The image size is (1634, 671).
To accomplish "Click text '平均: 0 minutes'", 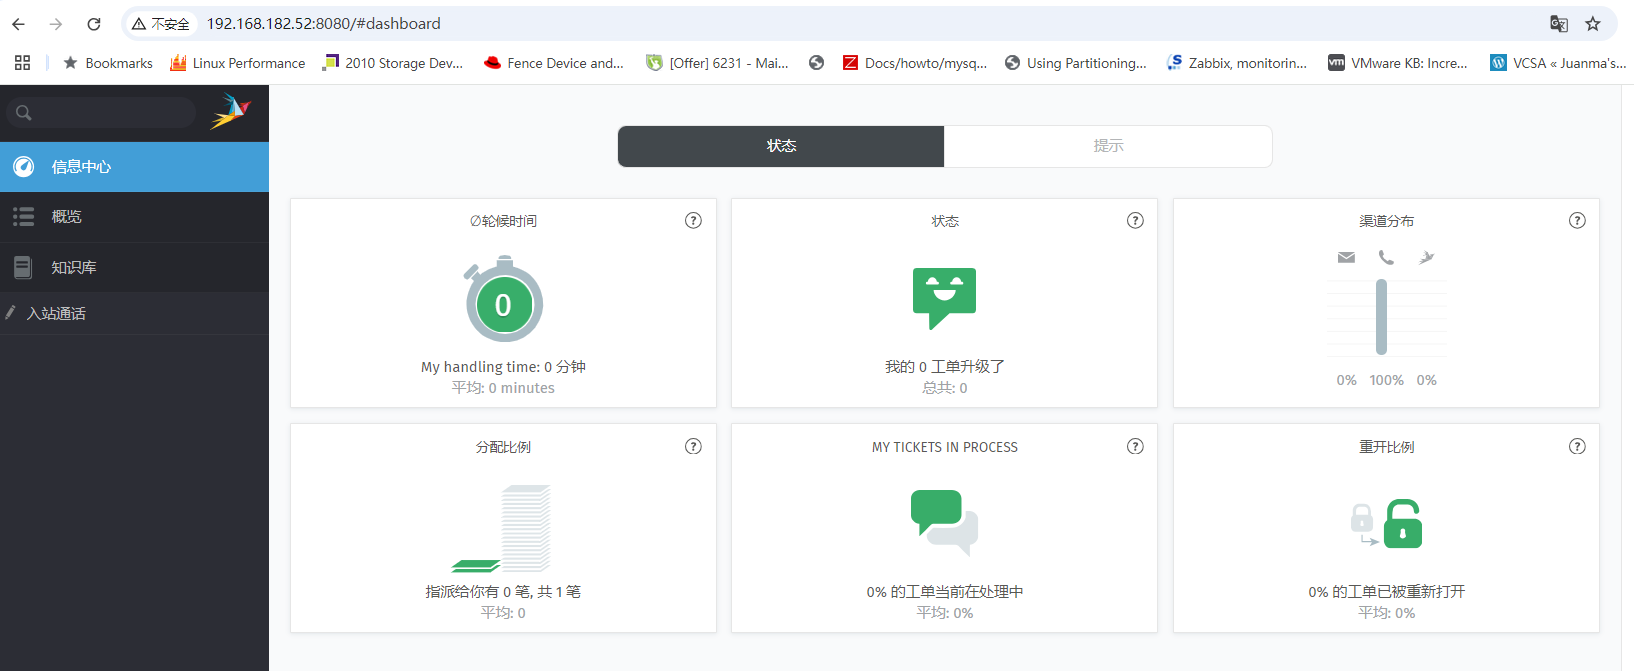I will pyautogui.click(x=503, y=388).
